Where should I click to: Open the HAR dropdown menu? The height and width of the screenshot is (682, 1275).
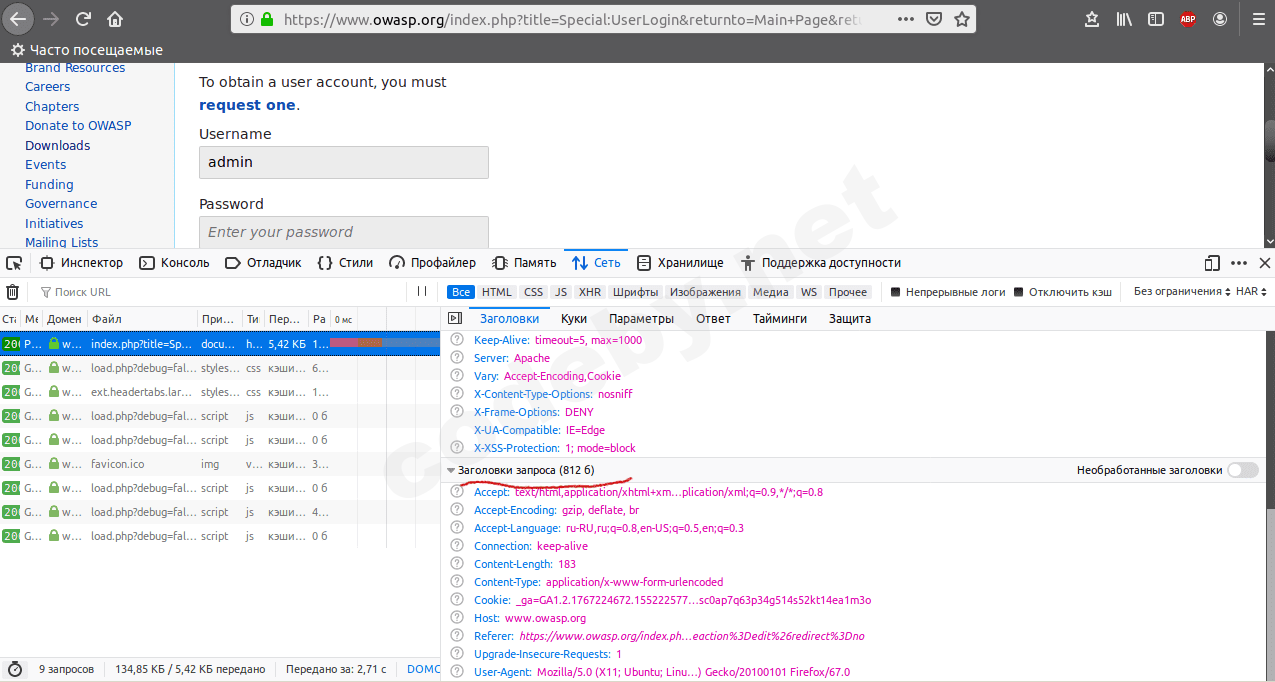tap(1251, 292)
